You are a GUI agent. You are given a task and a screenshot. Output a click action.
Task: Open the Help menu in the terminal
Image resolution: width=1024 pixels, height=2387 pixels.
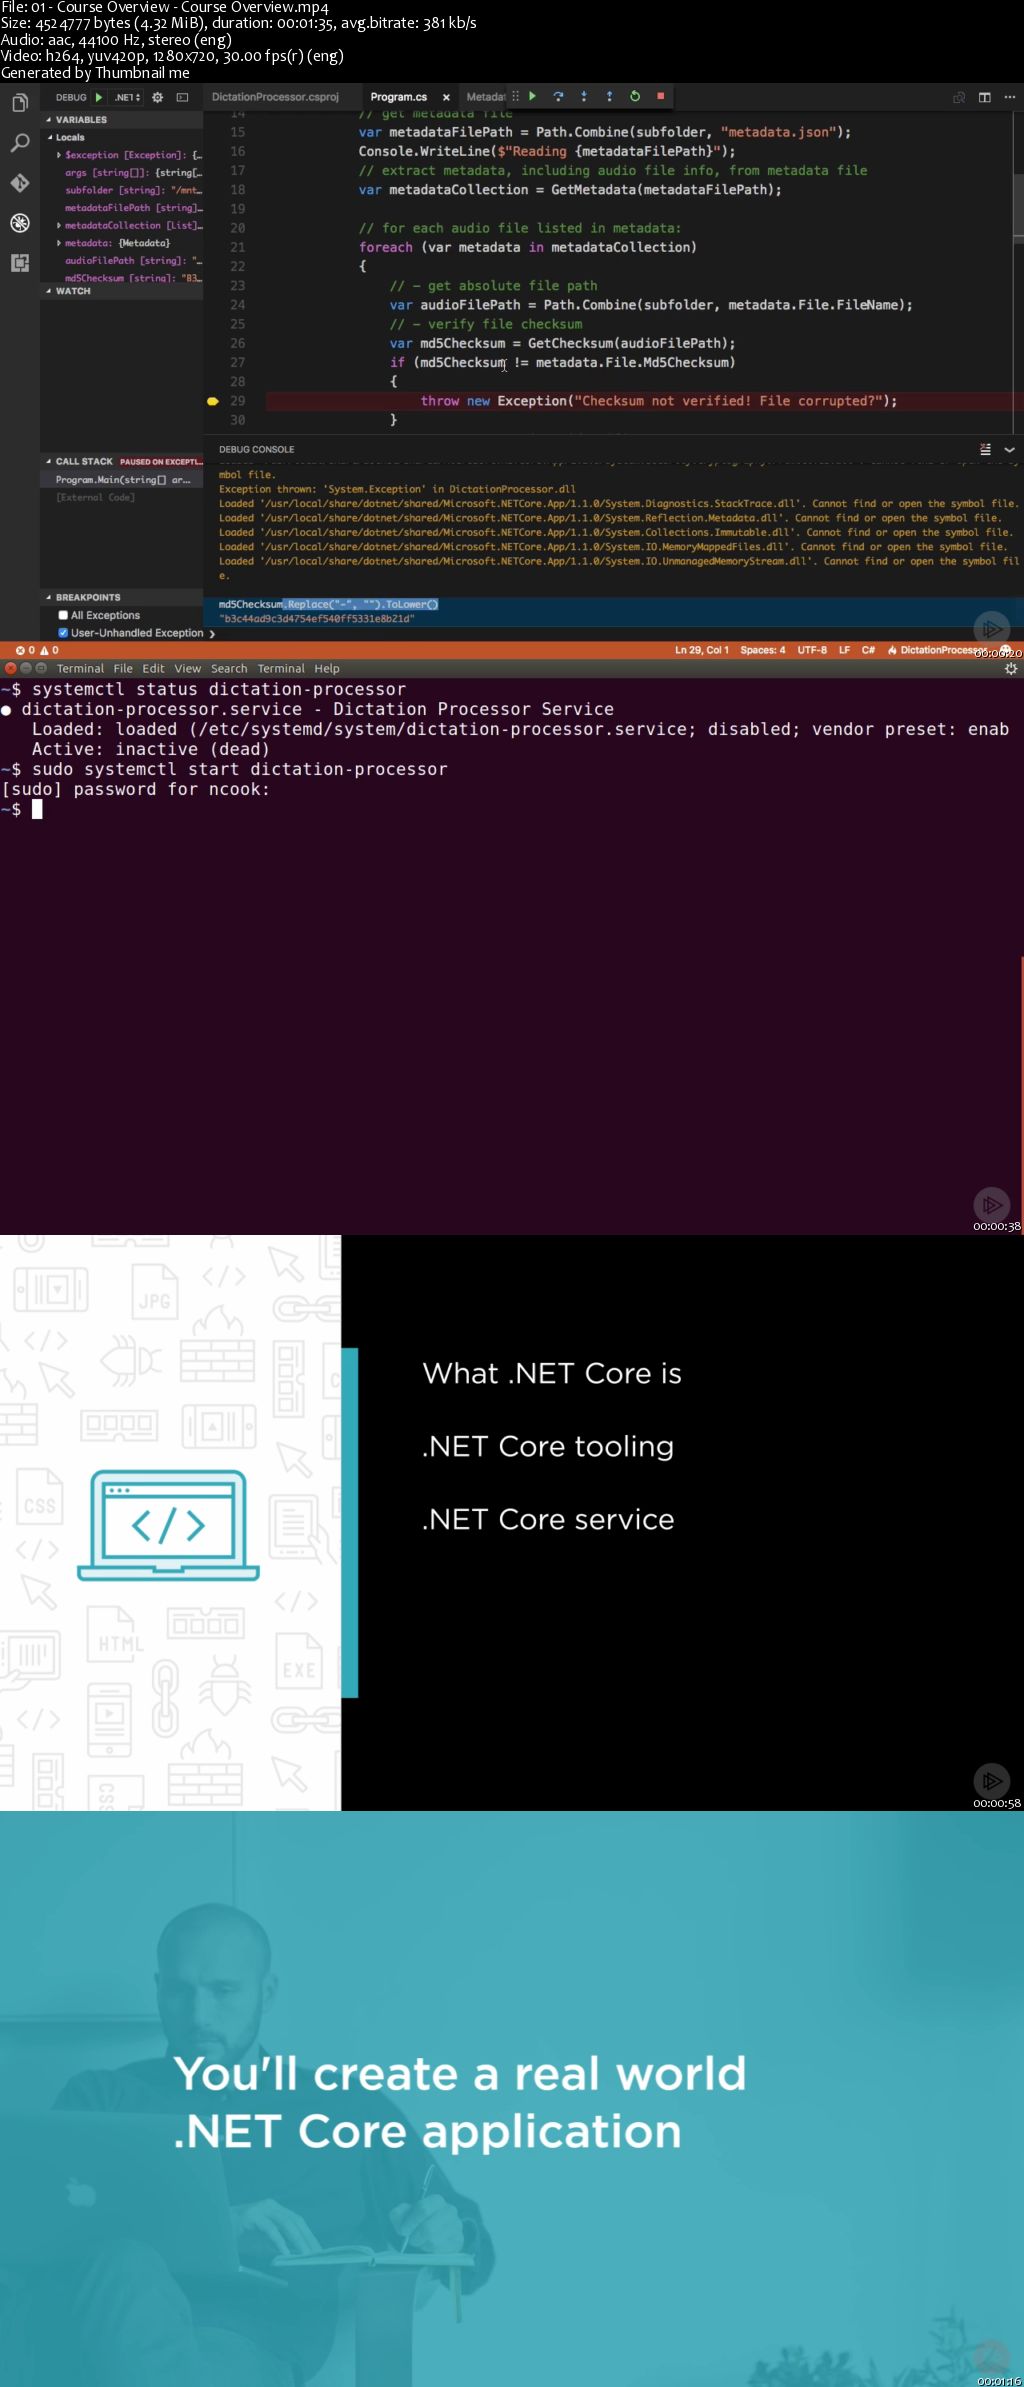click(x=327, y=668)
